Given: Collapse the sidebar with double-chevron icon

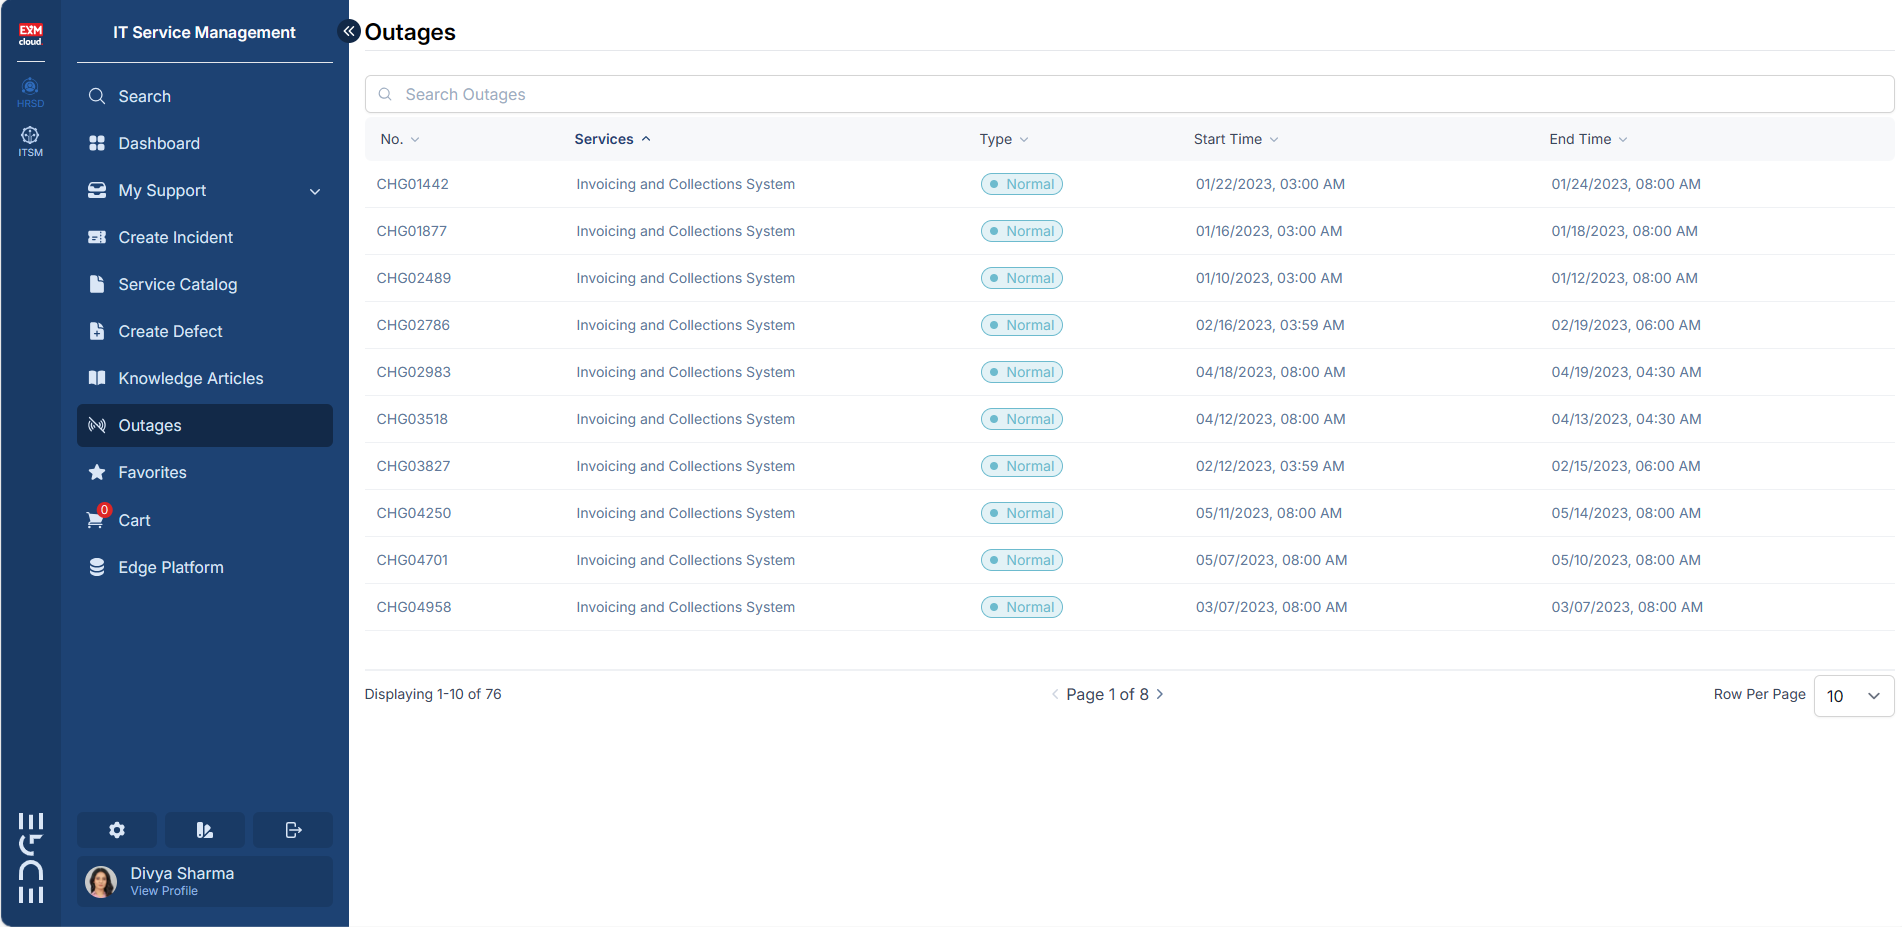Looking at the screenshot, I should [x=349, y=31].
